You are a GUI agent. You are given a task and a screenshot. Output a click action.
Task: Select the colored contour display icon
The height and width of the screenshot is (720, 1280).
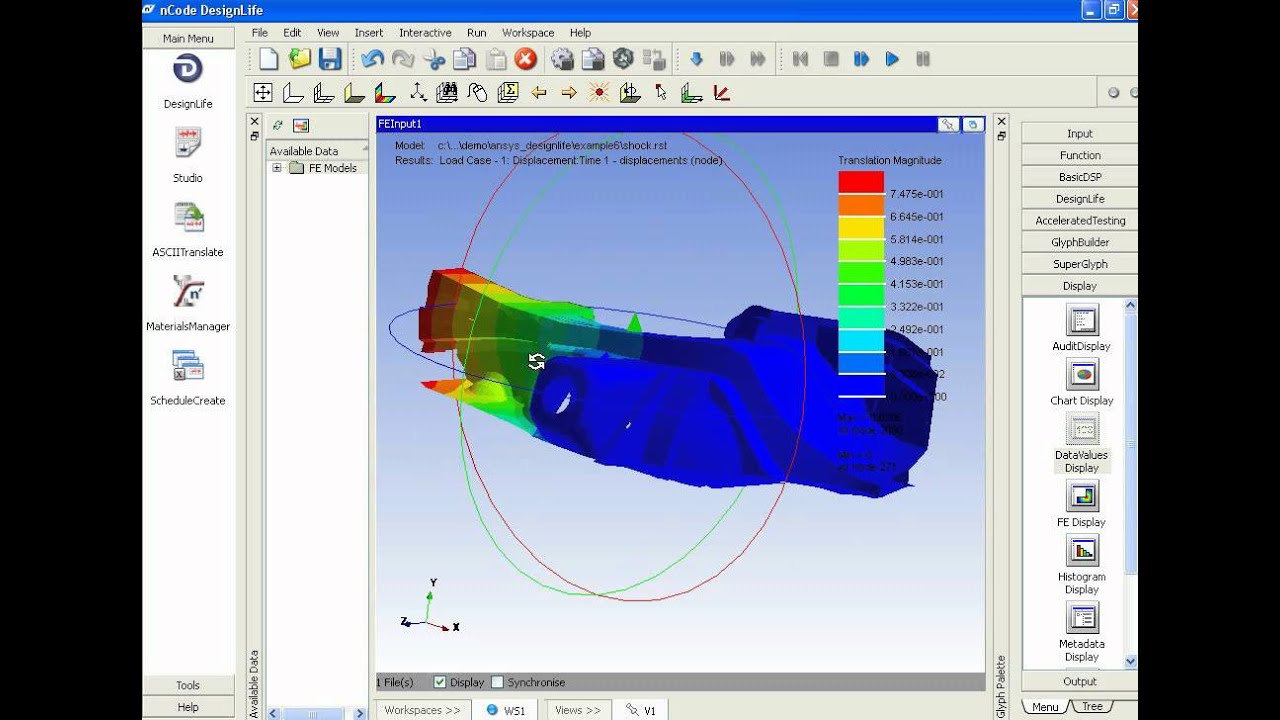tap(385, 93)
